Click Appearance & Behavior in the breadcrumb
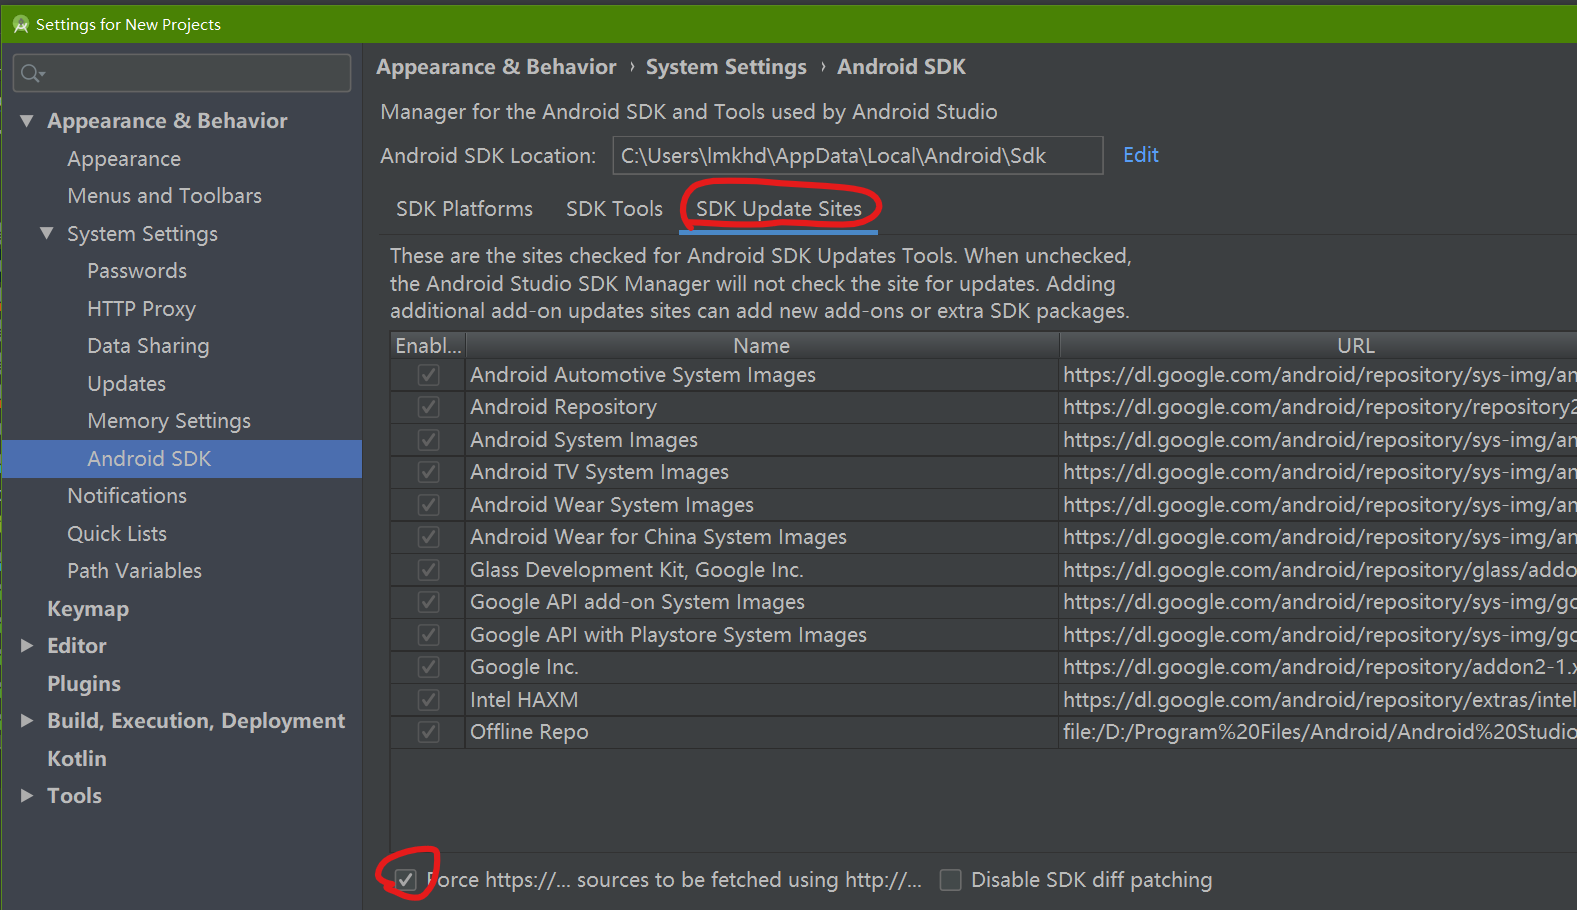1577x910 pixels. coord(497,67)
